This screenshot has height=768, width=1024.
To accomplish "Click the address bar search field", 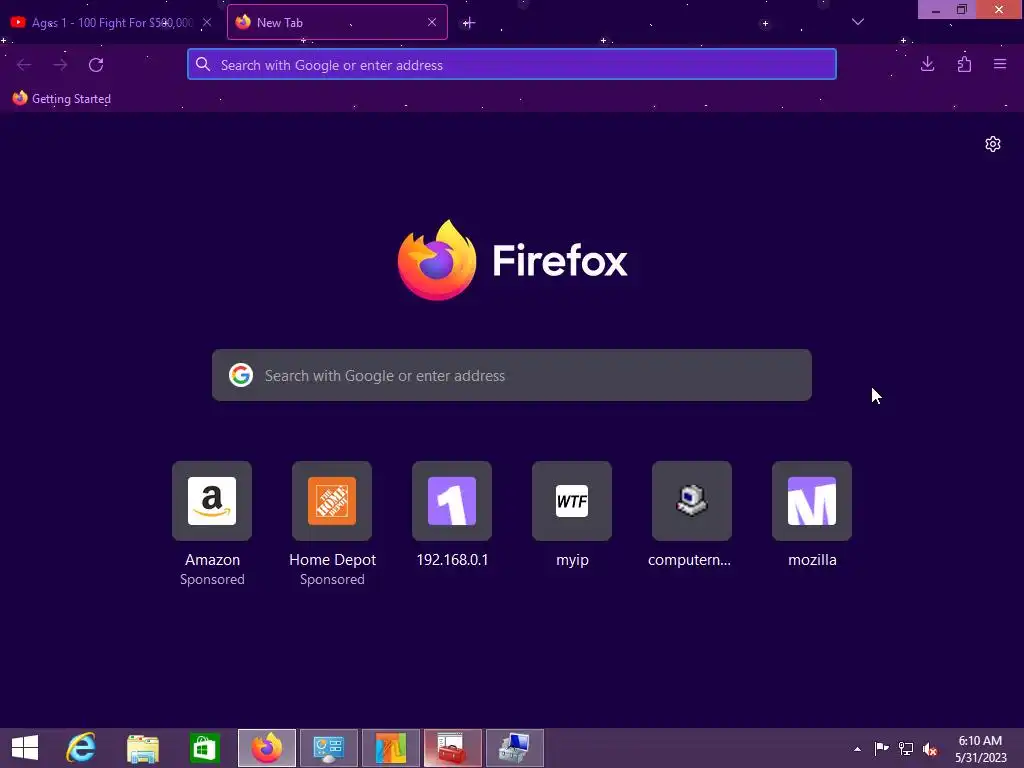I will 511,65.
